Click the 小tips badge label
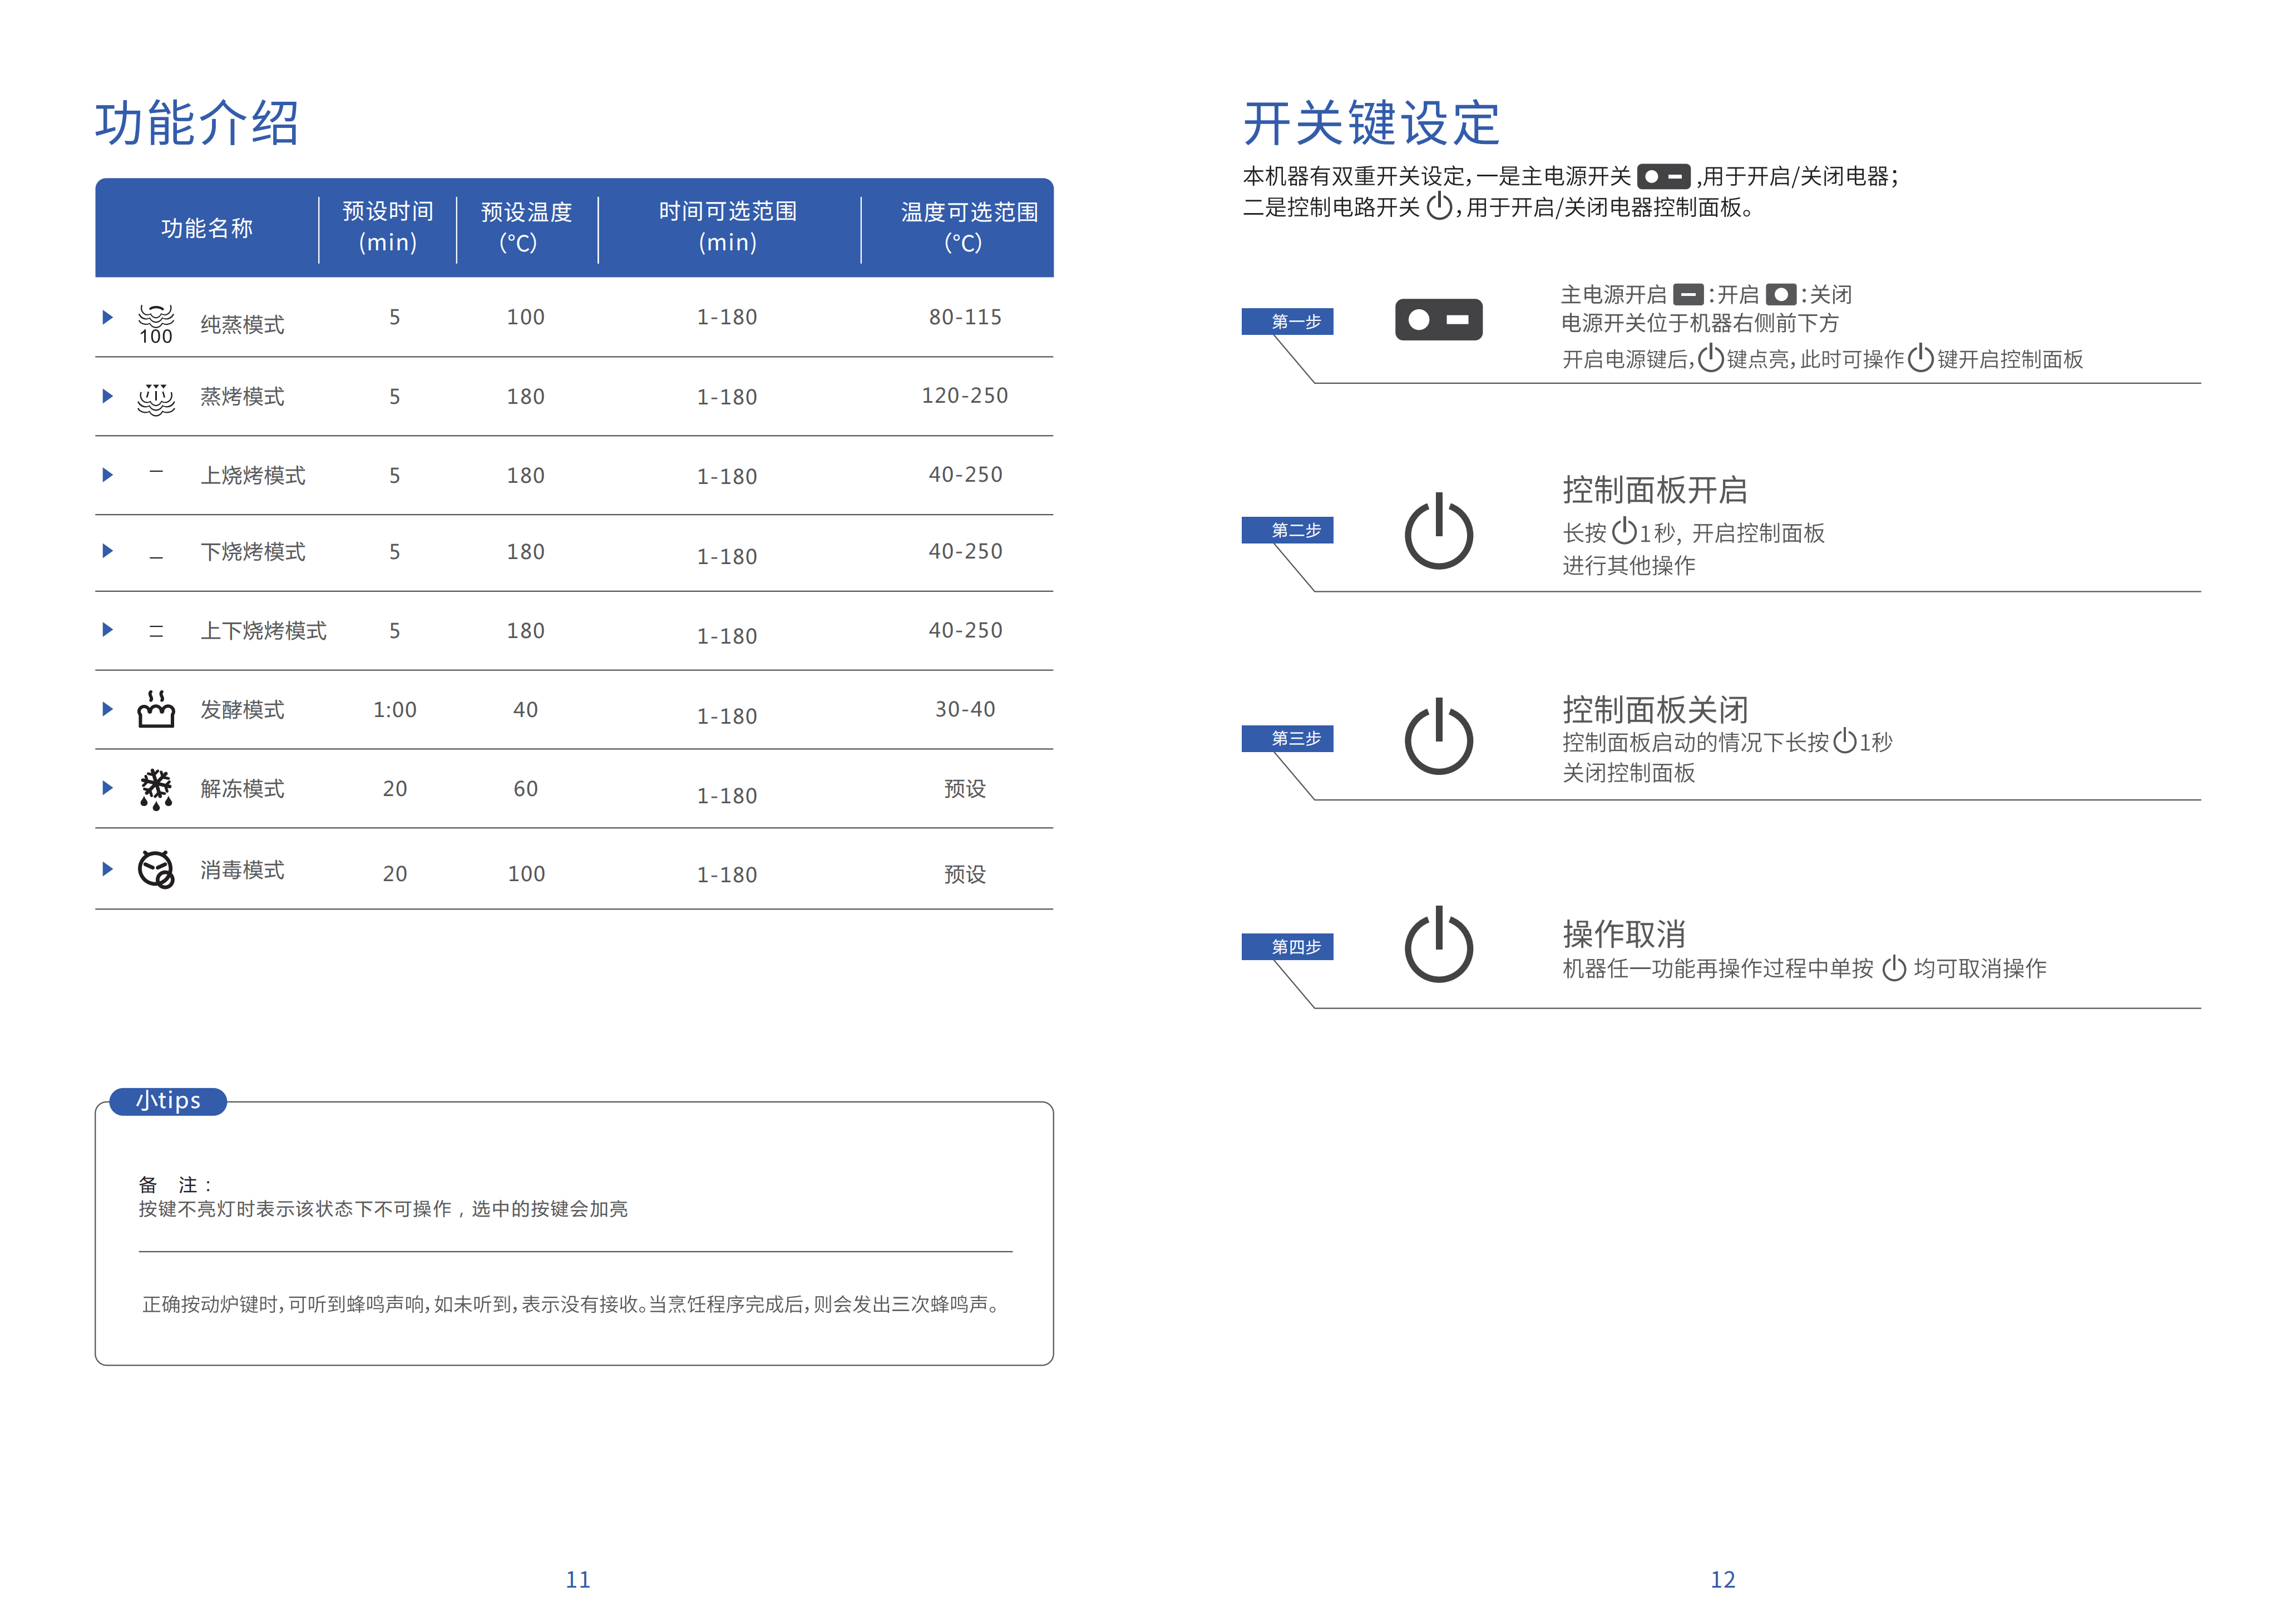The width and height of the screenshot is (2296, 1621). coord(168,1101)
